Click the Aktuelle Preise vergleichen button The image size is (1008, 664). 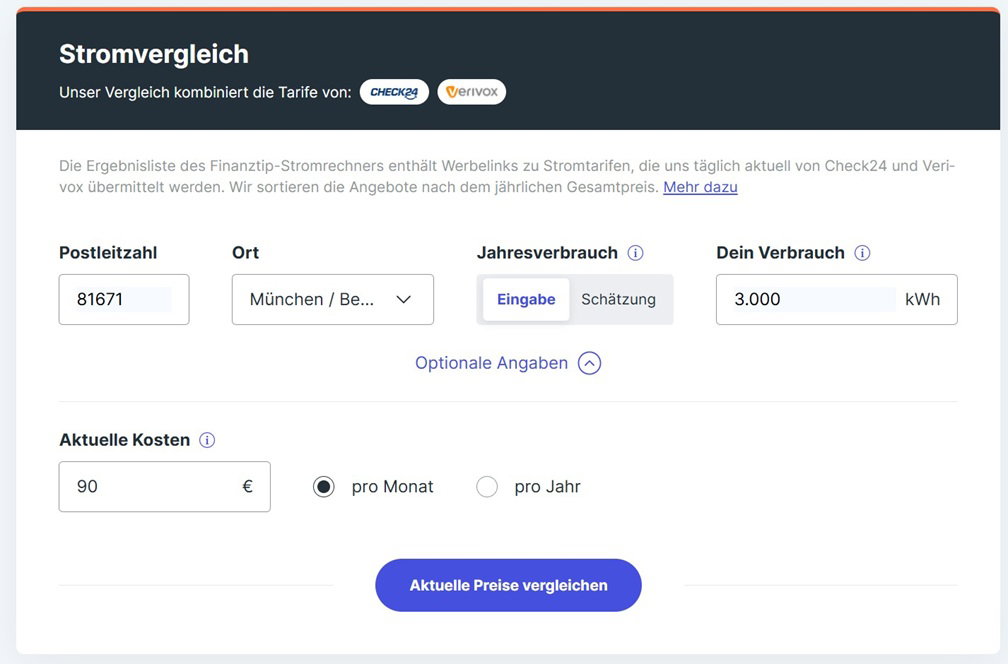click(x=508, y=586)
